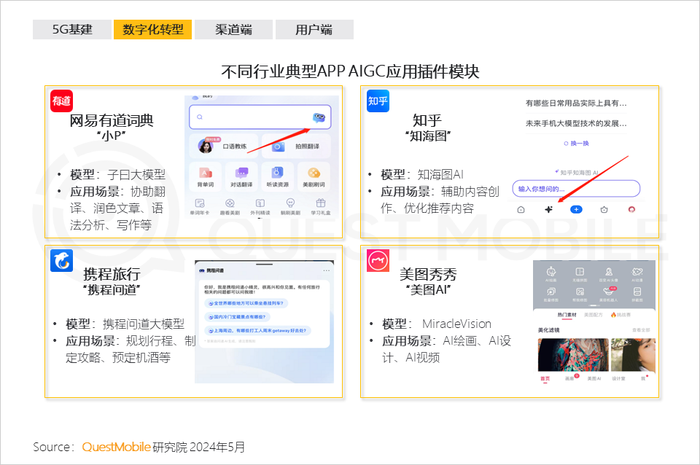700x465 pixels.
Task: Click the 小P chat-bot icon in Youdao search bar
Action: pyautogui.click(x=319, y=117)
